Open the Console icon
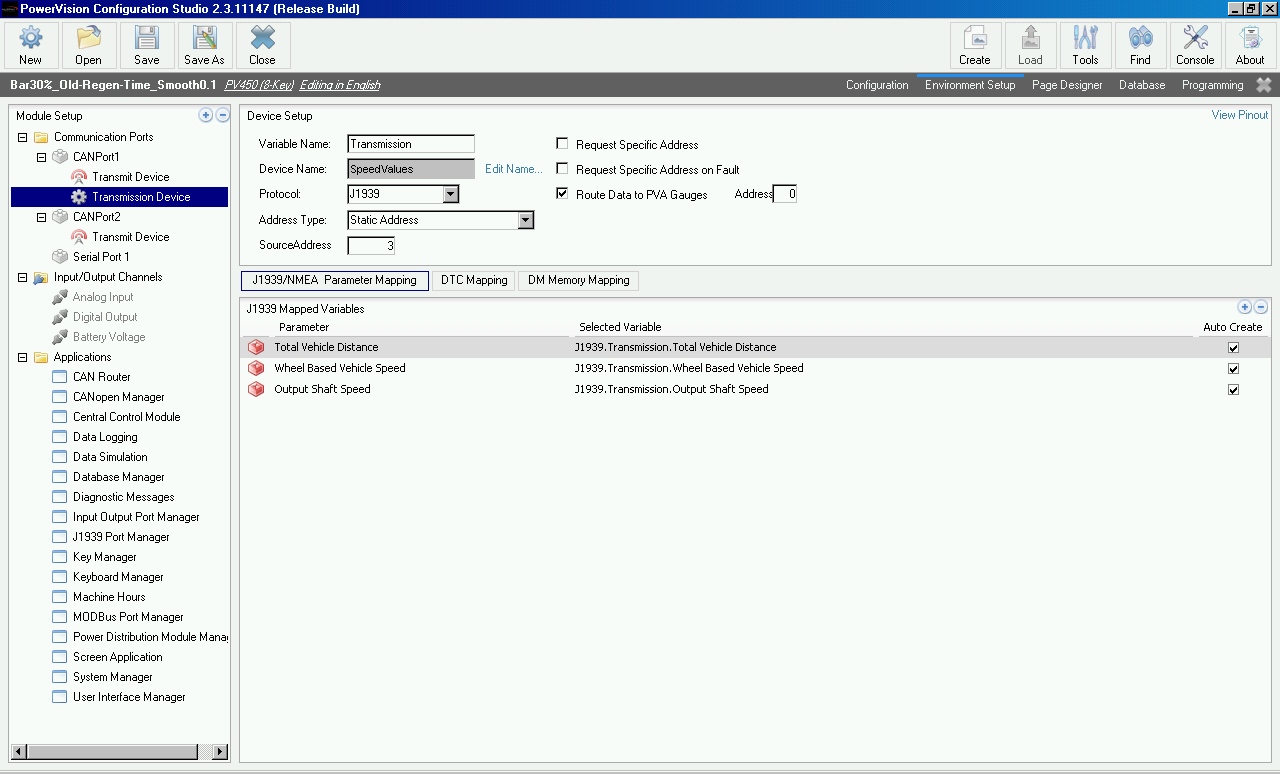Viewport: 1280px width, 774px height. [x=1195, y=46]
